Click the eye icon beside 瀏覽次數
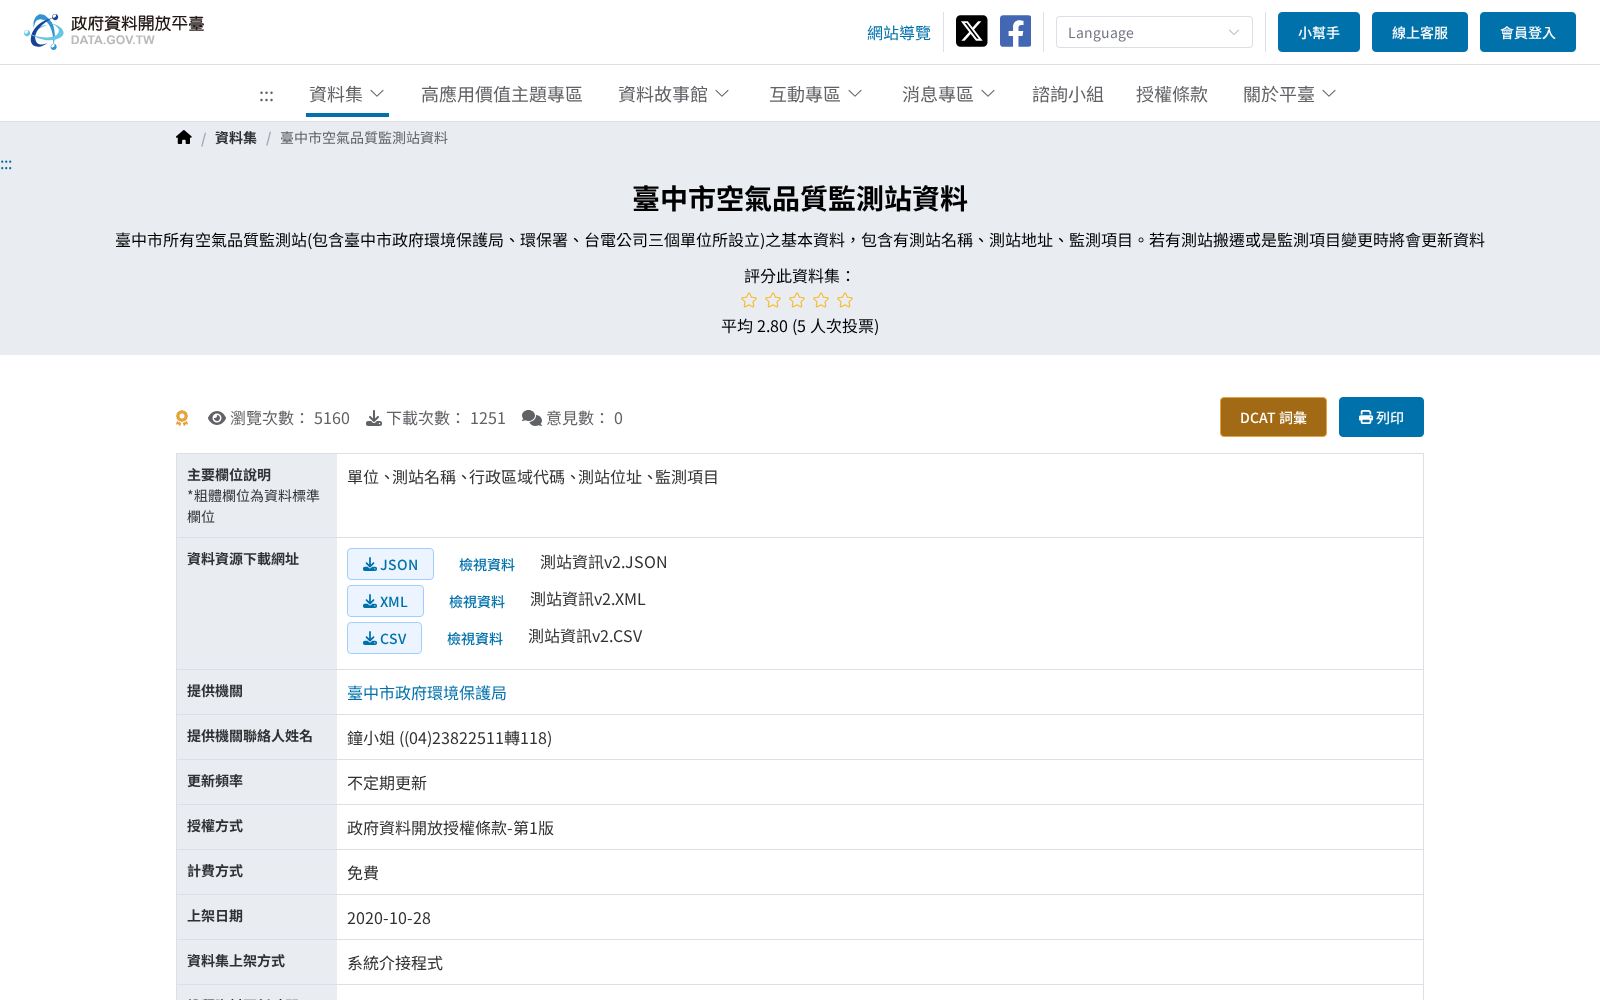Image resolution: width=1600 pixels, height=1000 pixels. tap(217, 418)
